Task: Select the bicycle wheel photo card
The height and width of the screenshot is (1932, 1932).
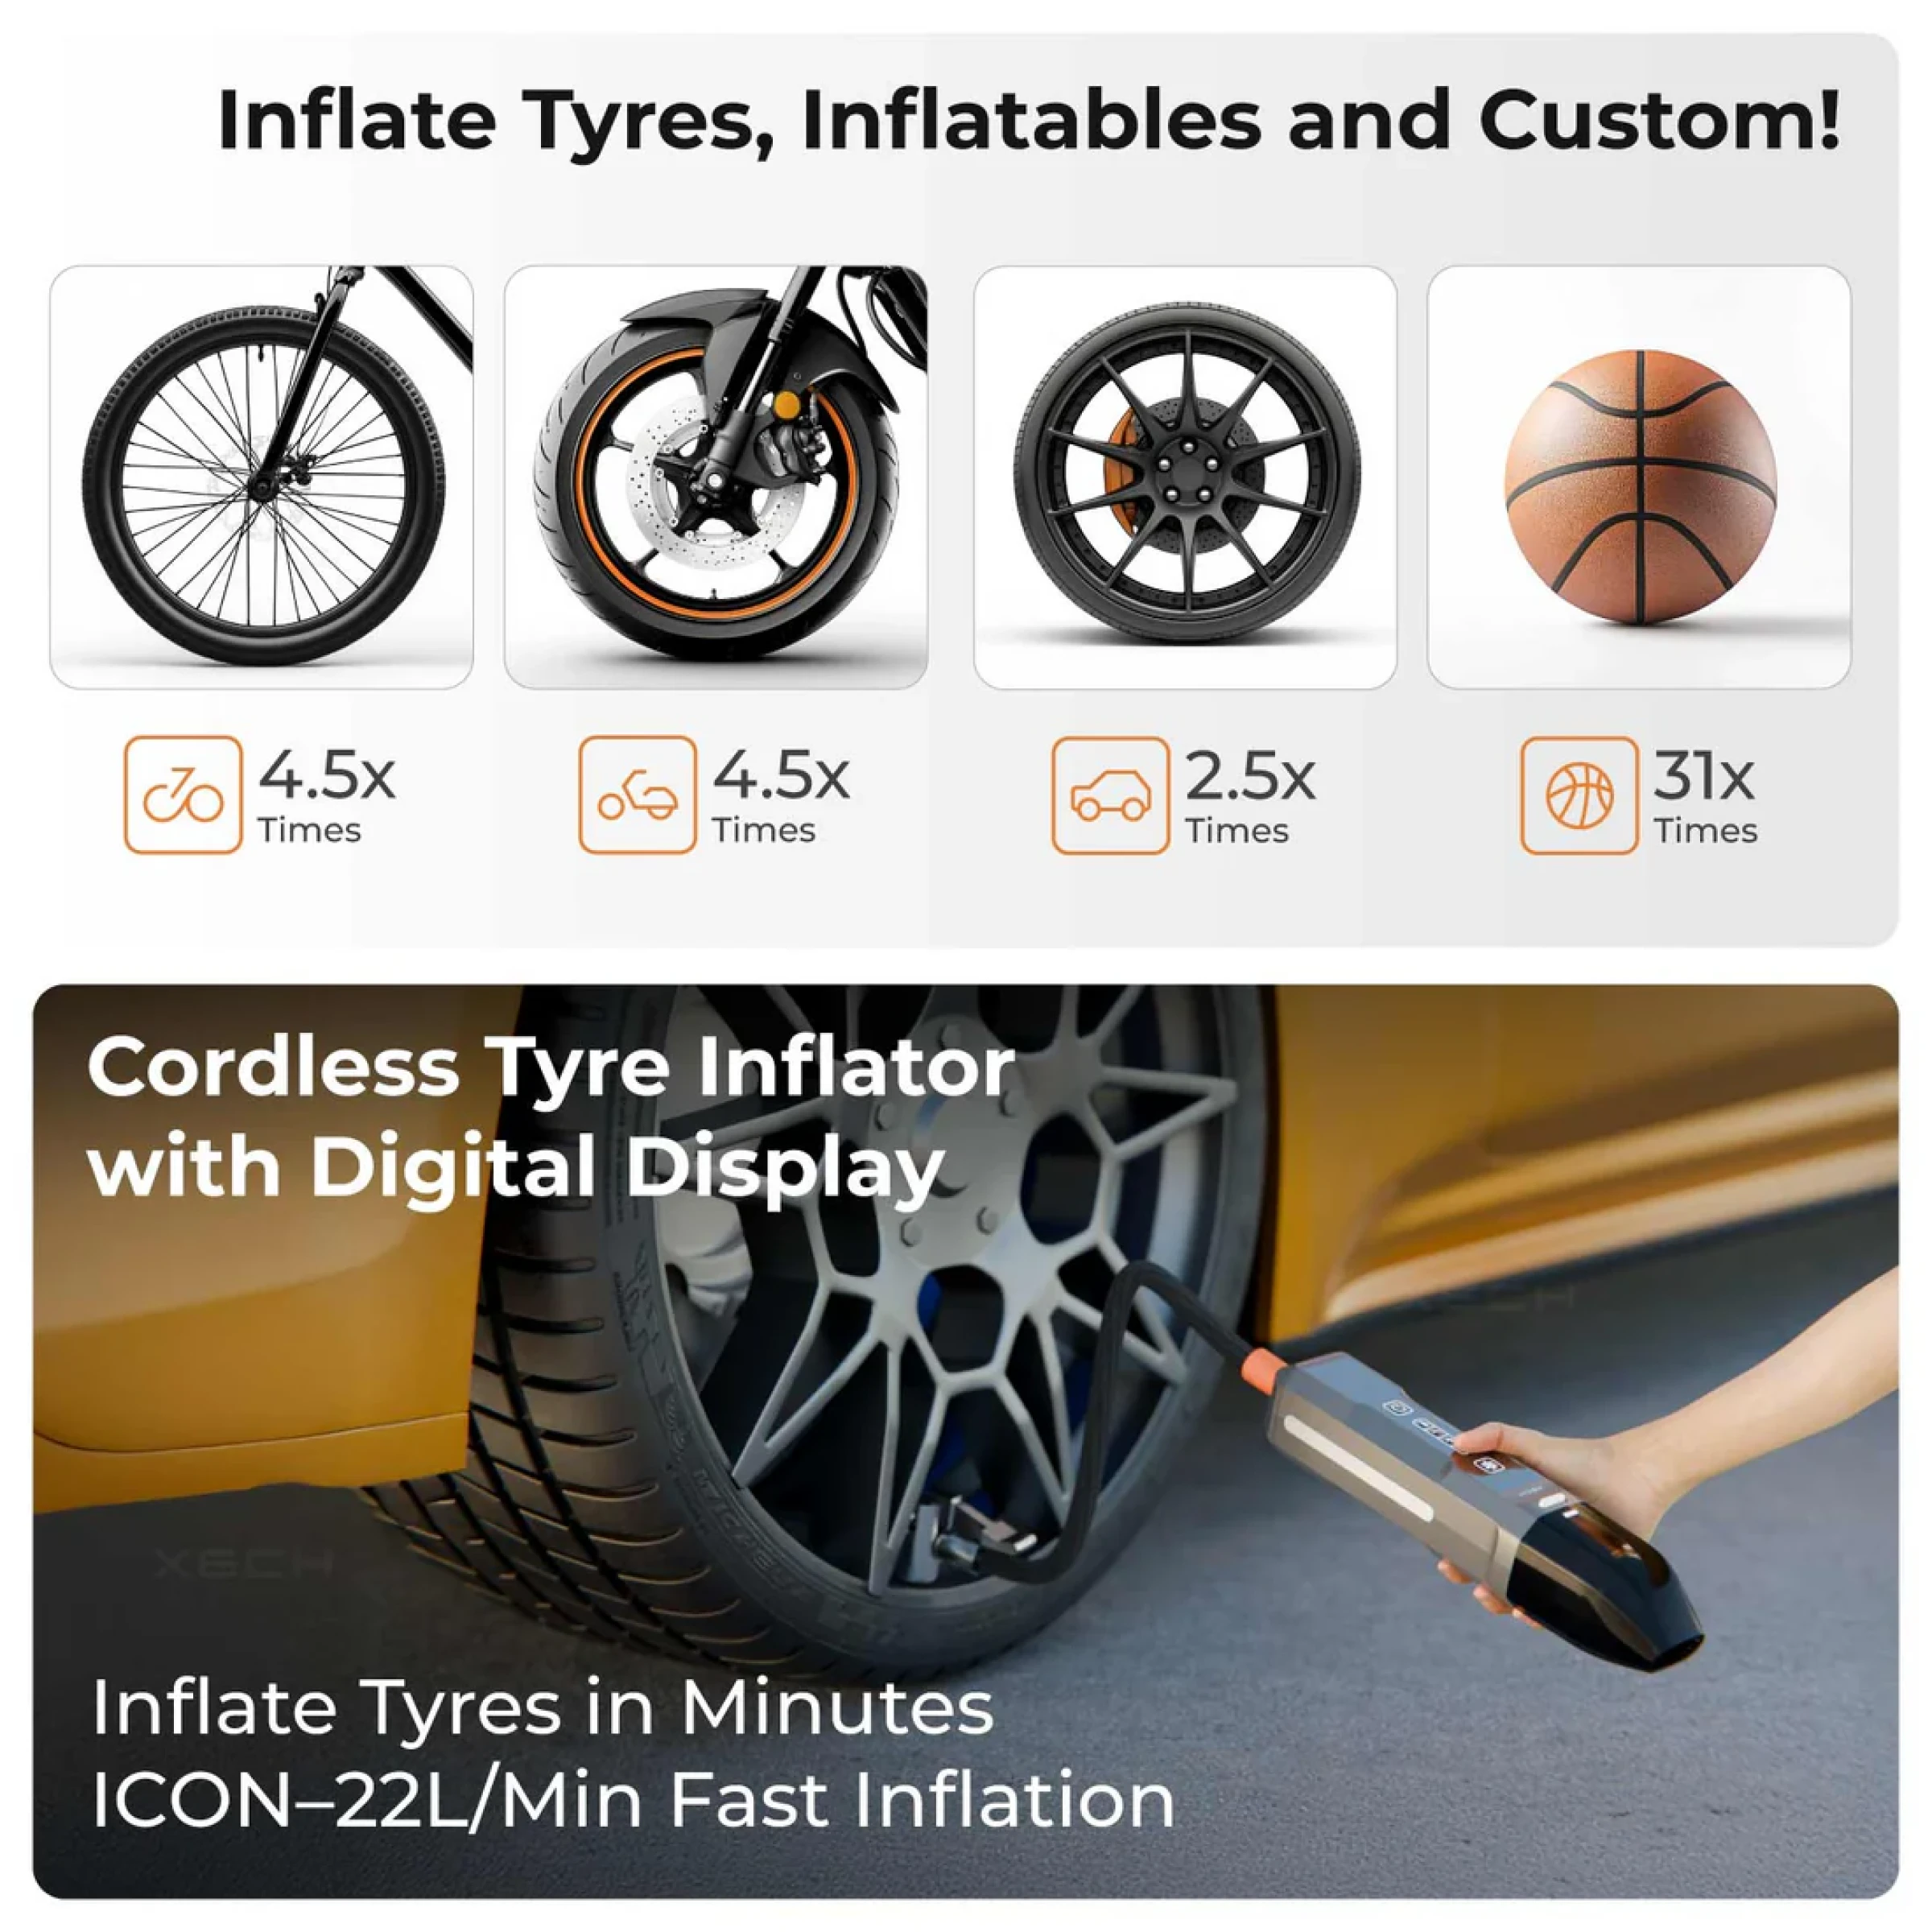Action: click(261, 477)
